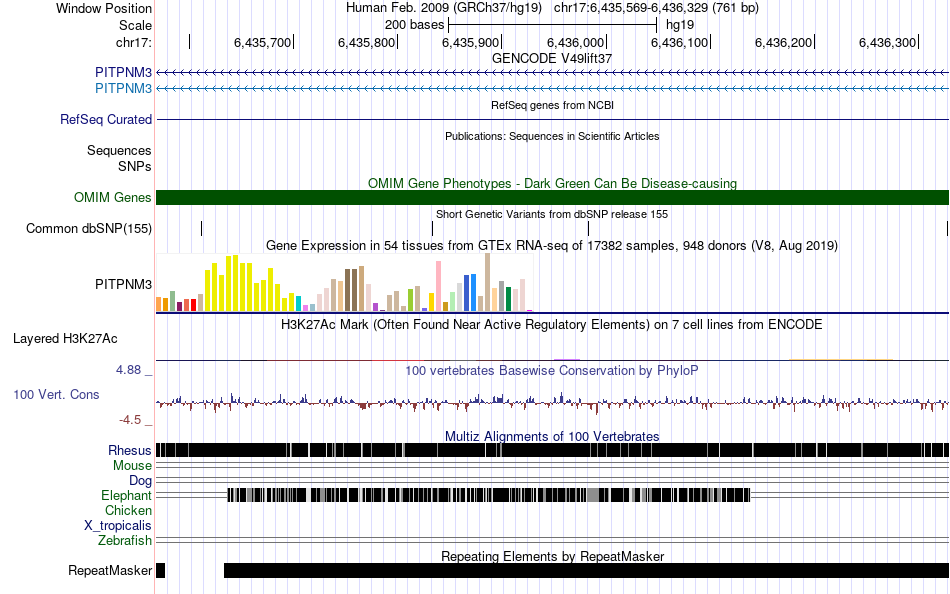Click 'Multiz Alignments of 100 Vertebrates' title
Image resolution: width=950 pixels, height=594 pixels.
[552, 436]
